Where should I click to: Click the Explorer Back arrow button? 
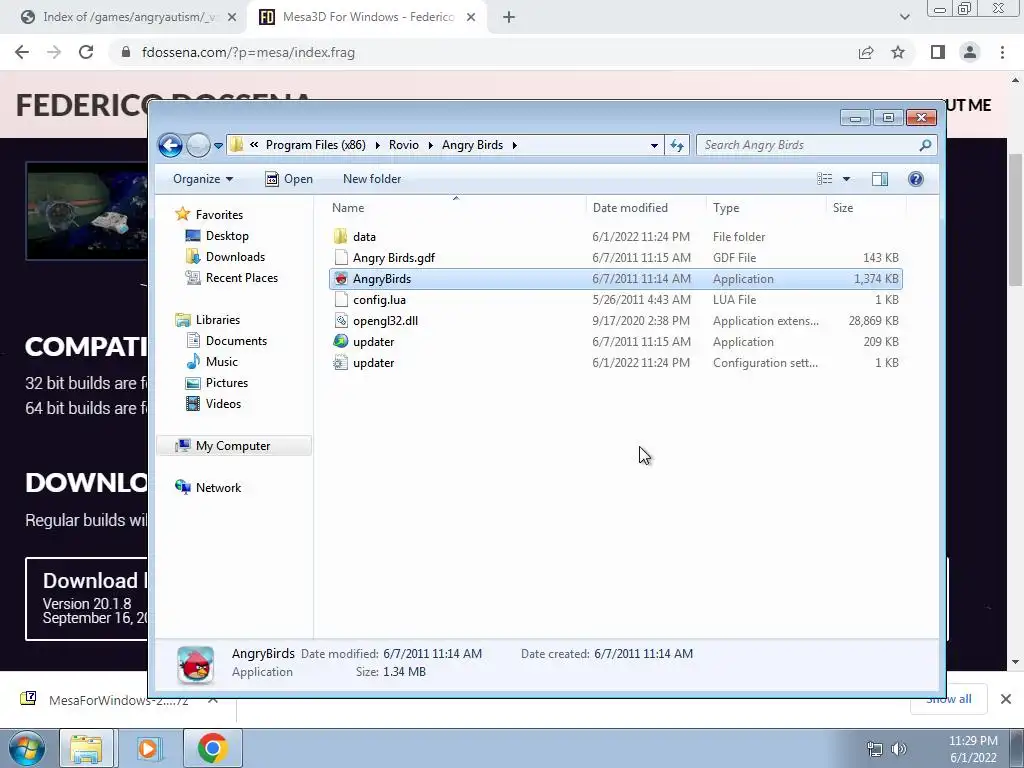pyautogui.click(x=170, y=145)
